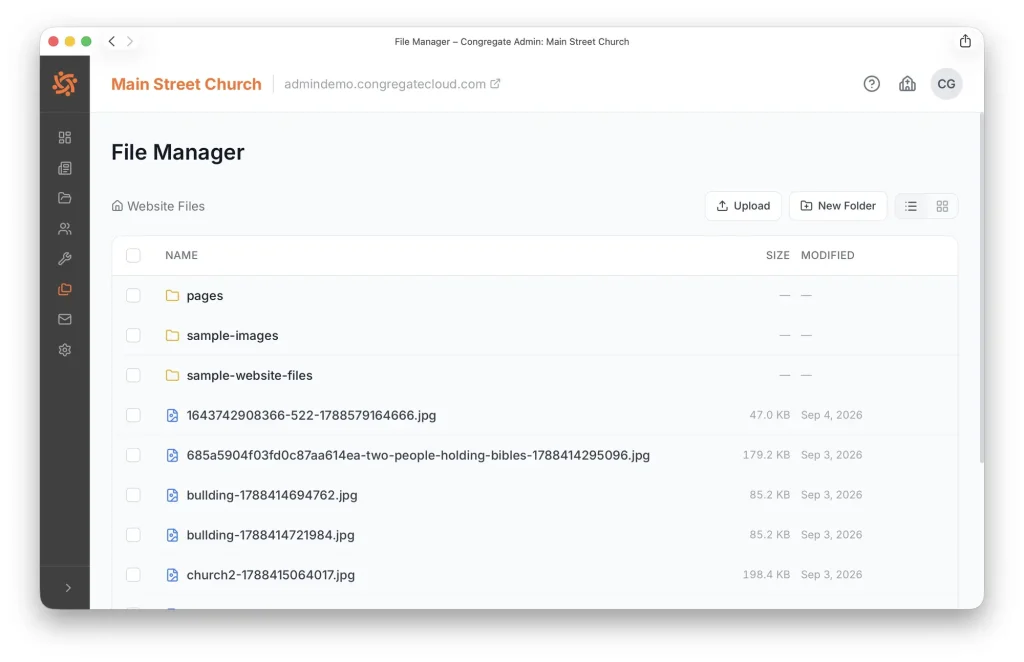Open admindemo.congregatecloud.com link
This screenshot has height=662, width=1024.
click(392, 84)
